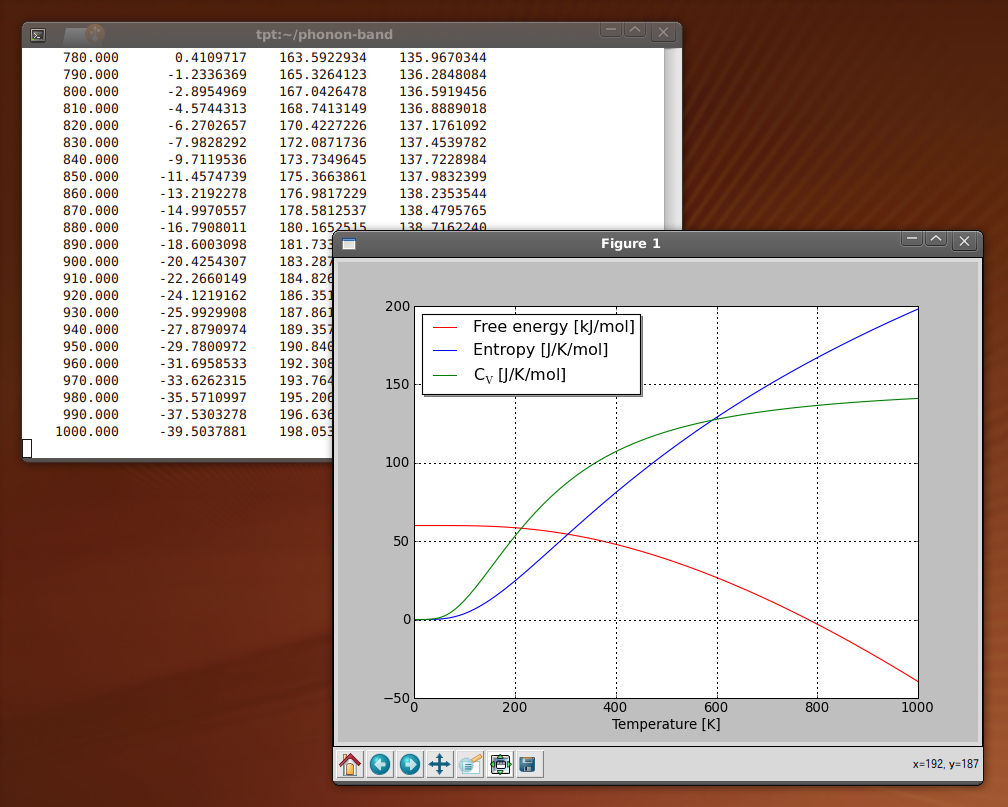1008x807 pixels.
Task: Save the figure with floppy disk icon
Action: [x=528, y=765]
